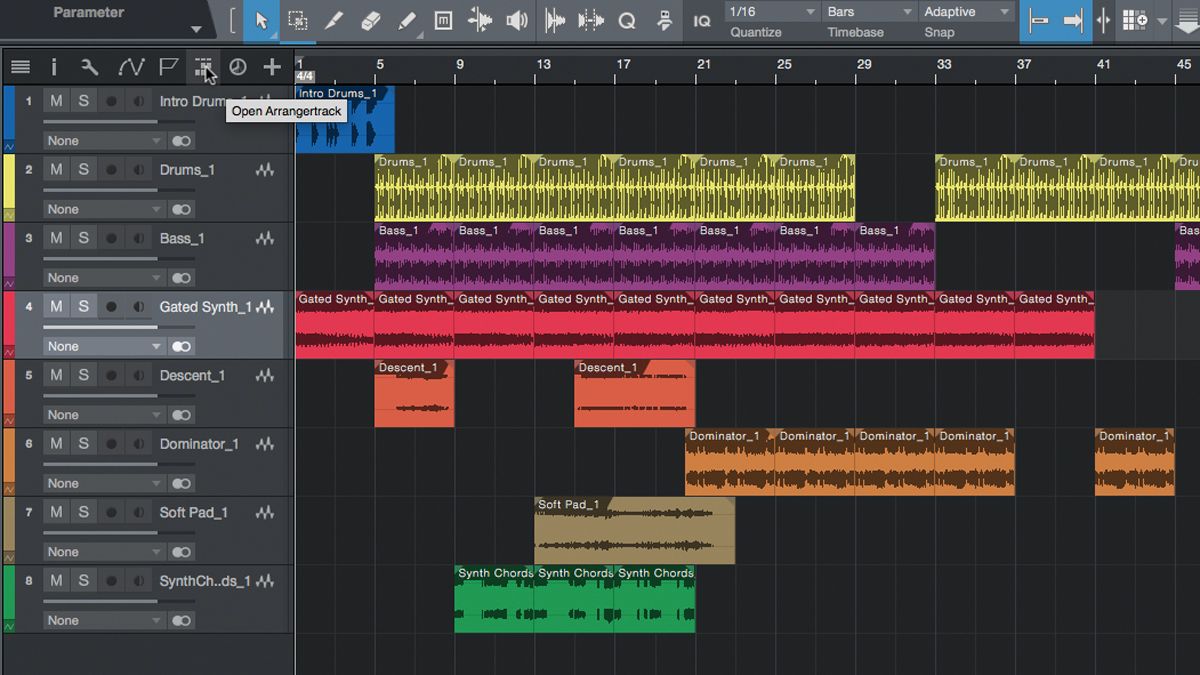Open the track inspector wrench icon
This screenshot has width=1200, height=675.
coord(89,66)
